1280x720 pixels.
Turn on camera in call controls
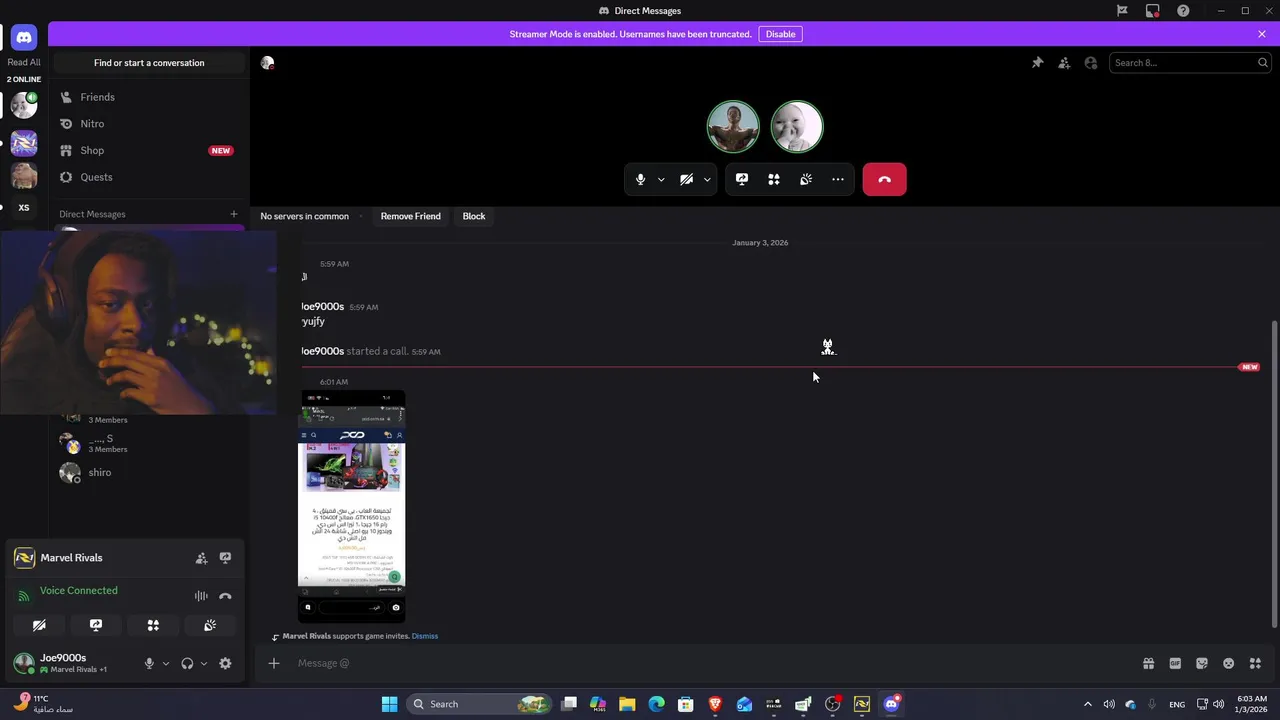tap(686, 180)
